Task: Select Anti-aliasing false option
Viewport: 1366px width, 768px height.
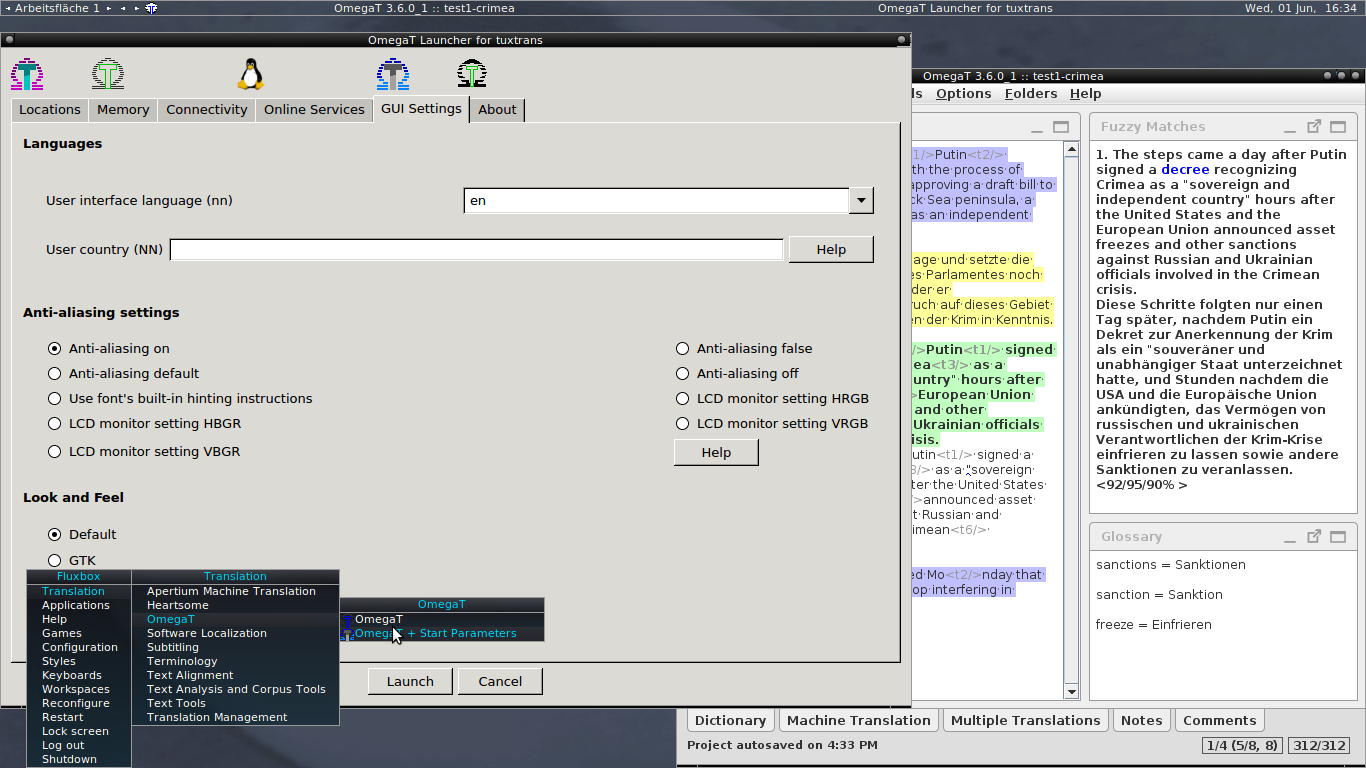Action: [x=683, y=349]
